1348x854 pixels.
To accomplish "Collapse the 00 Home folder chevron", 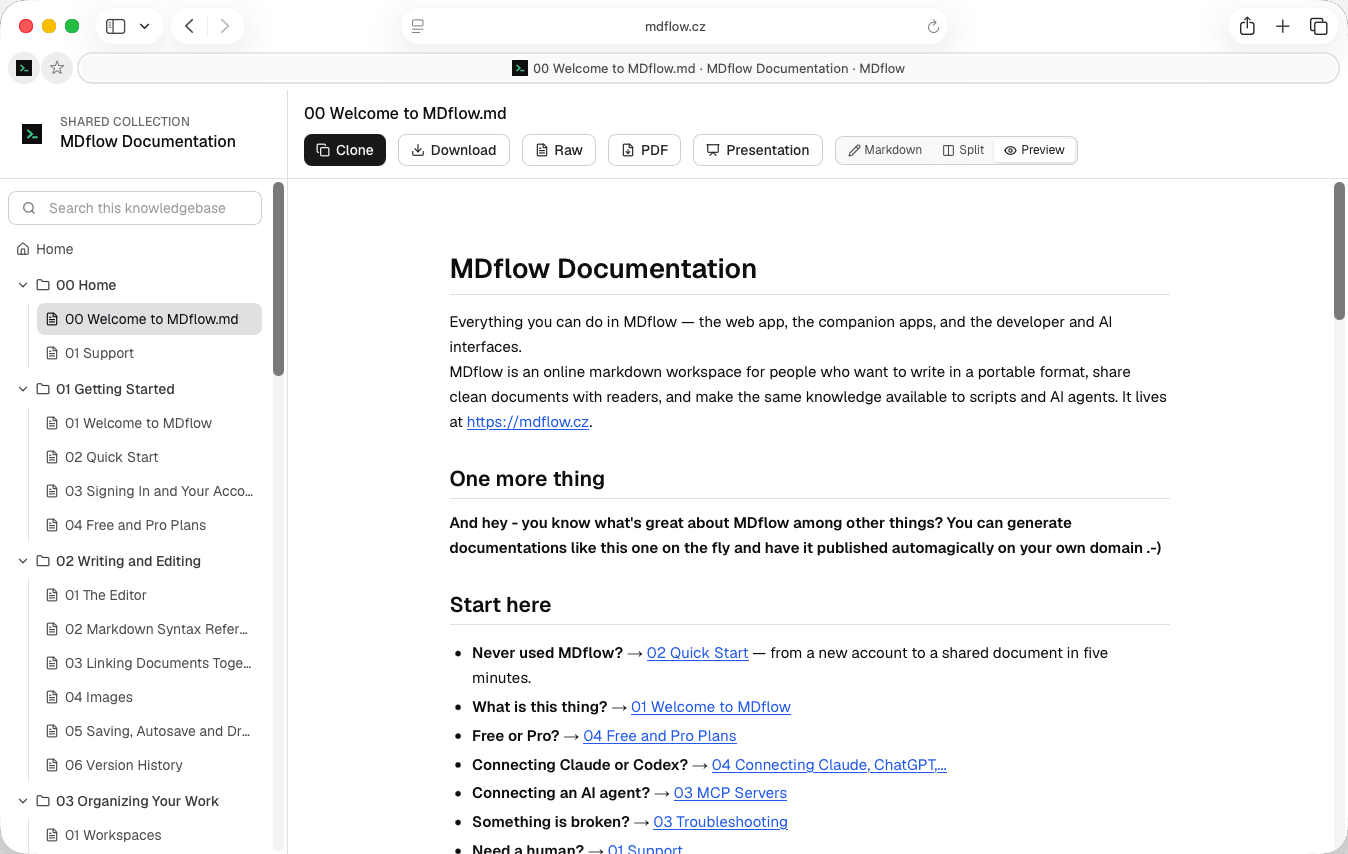I will [x=22, y=285].
